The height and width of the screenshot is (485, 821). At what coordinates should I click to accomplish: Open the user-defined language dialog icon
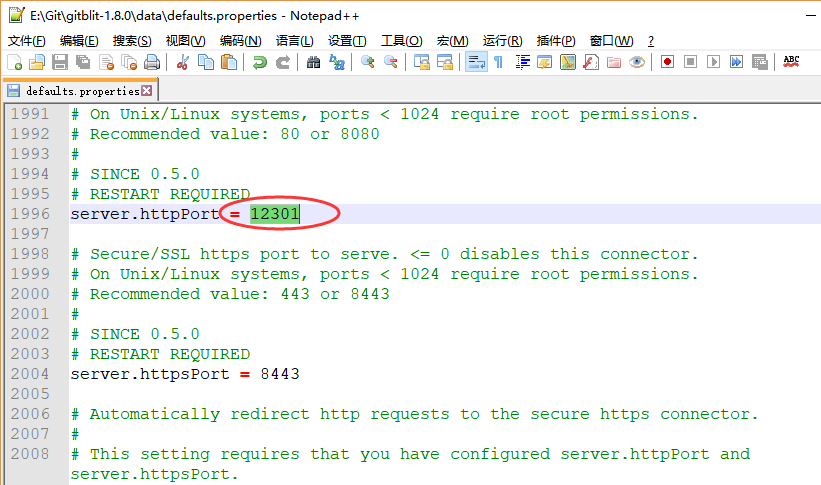click(x=545, y=62)
